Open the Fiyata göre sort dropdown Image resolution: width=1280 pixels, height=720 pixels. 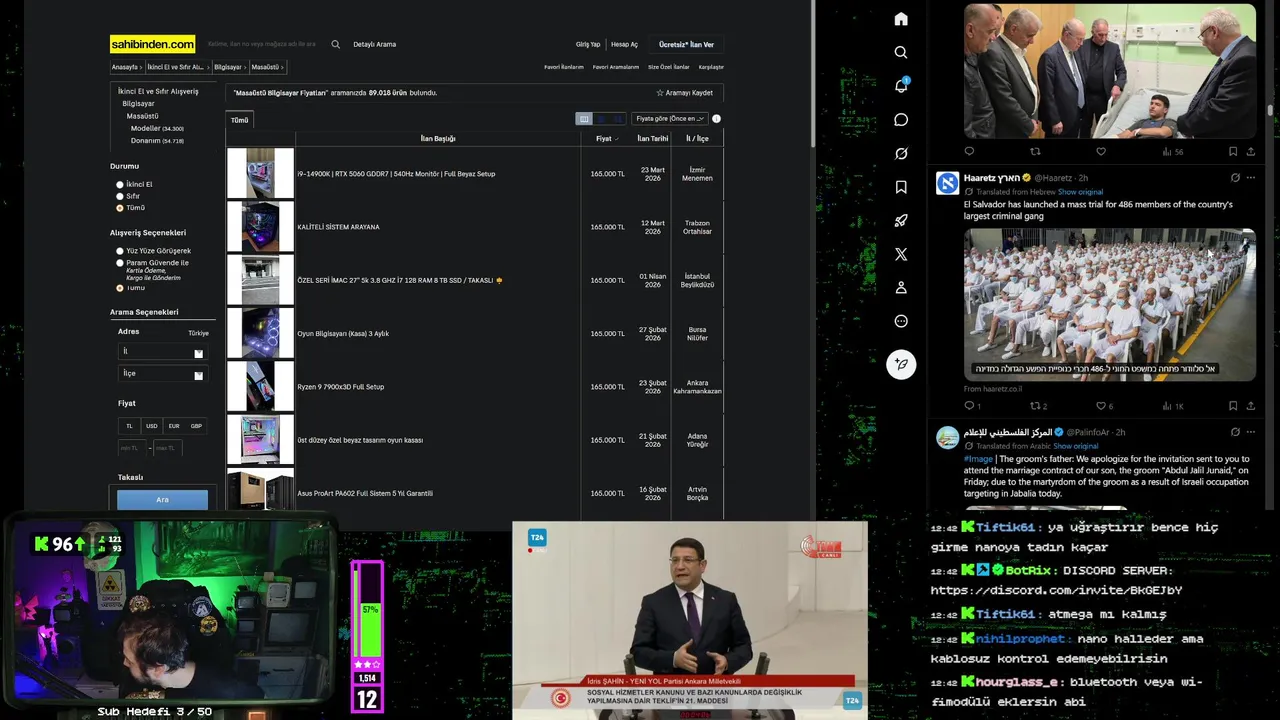point(670,118)
